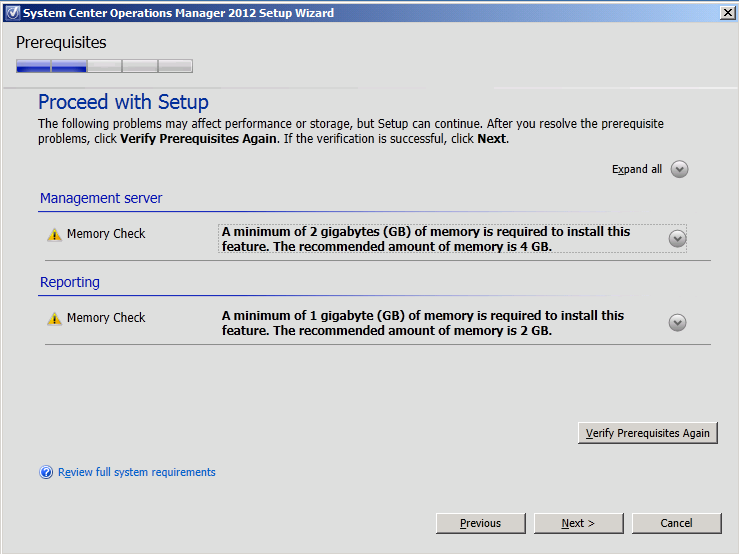Close the Setup Wizard window
739x554 pixels.
[x=728, y=13]
